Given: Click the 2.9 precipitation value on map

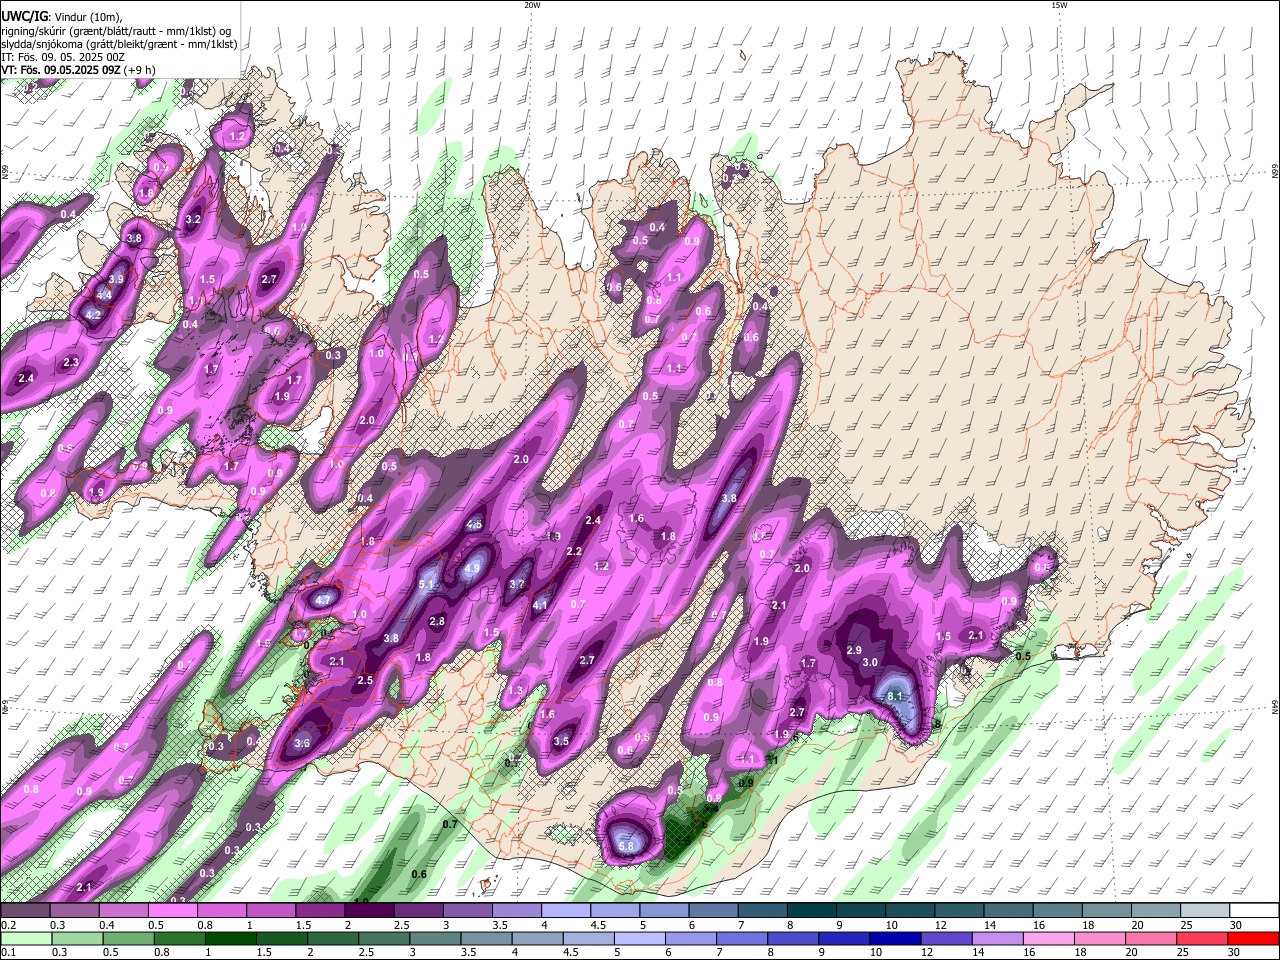Looking at the screenshot, I should (854, 650).
